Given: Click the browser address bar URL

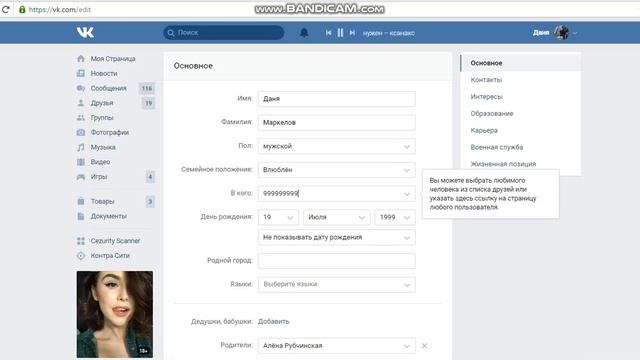Looking at the screenshot, I should pos(60,9).
